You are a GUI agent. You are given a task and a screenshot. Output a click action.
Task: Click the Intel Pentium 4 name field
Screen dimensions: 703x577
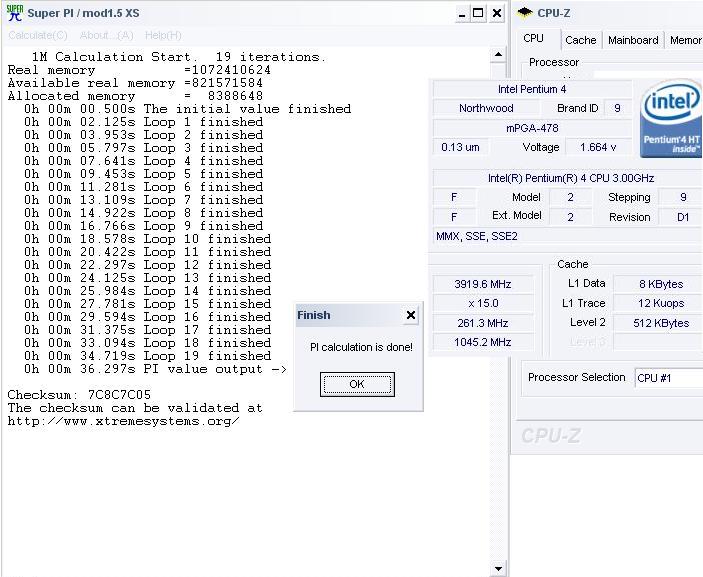(532, 89)
